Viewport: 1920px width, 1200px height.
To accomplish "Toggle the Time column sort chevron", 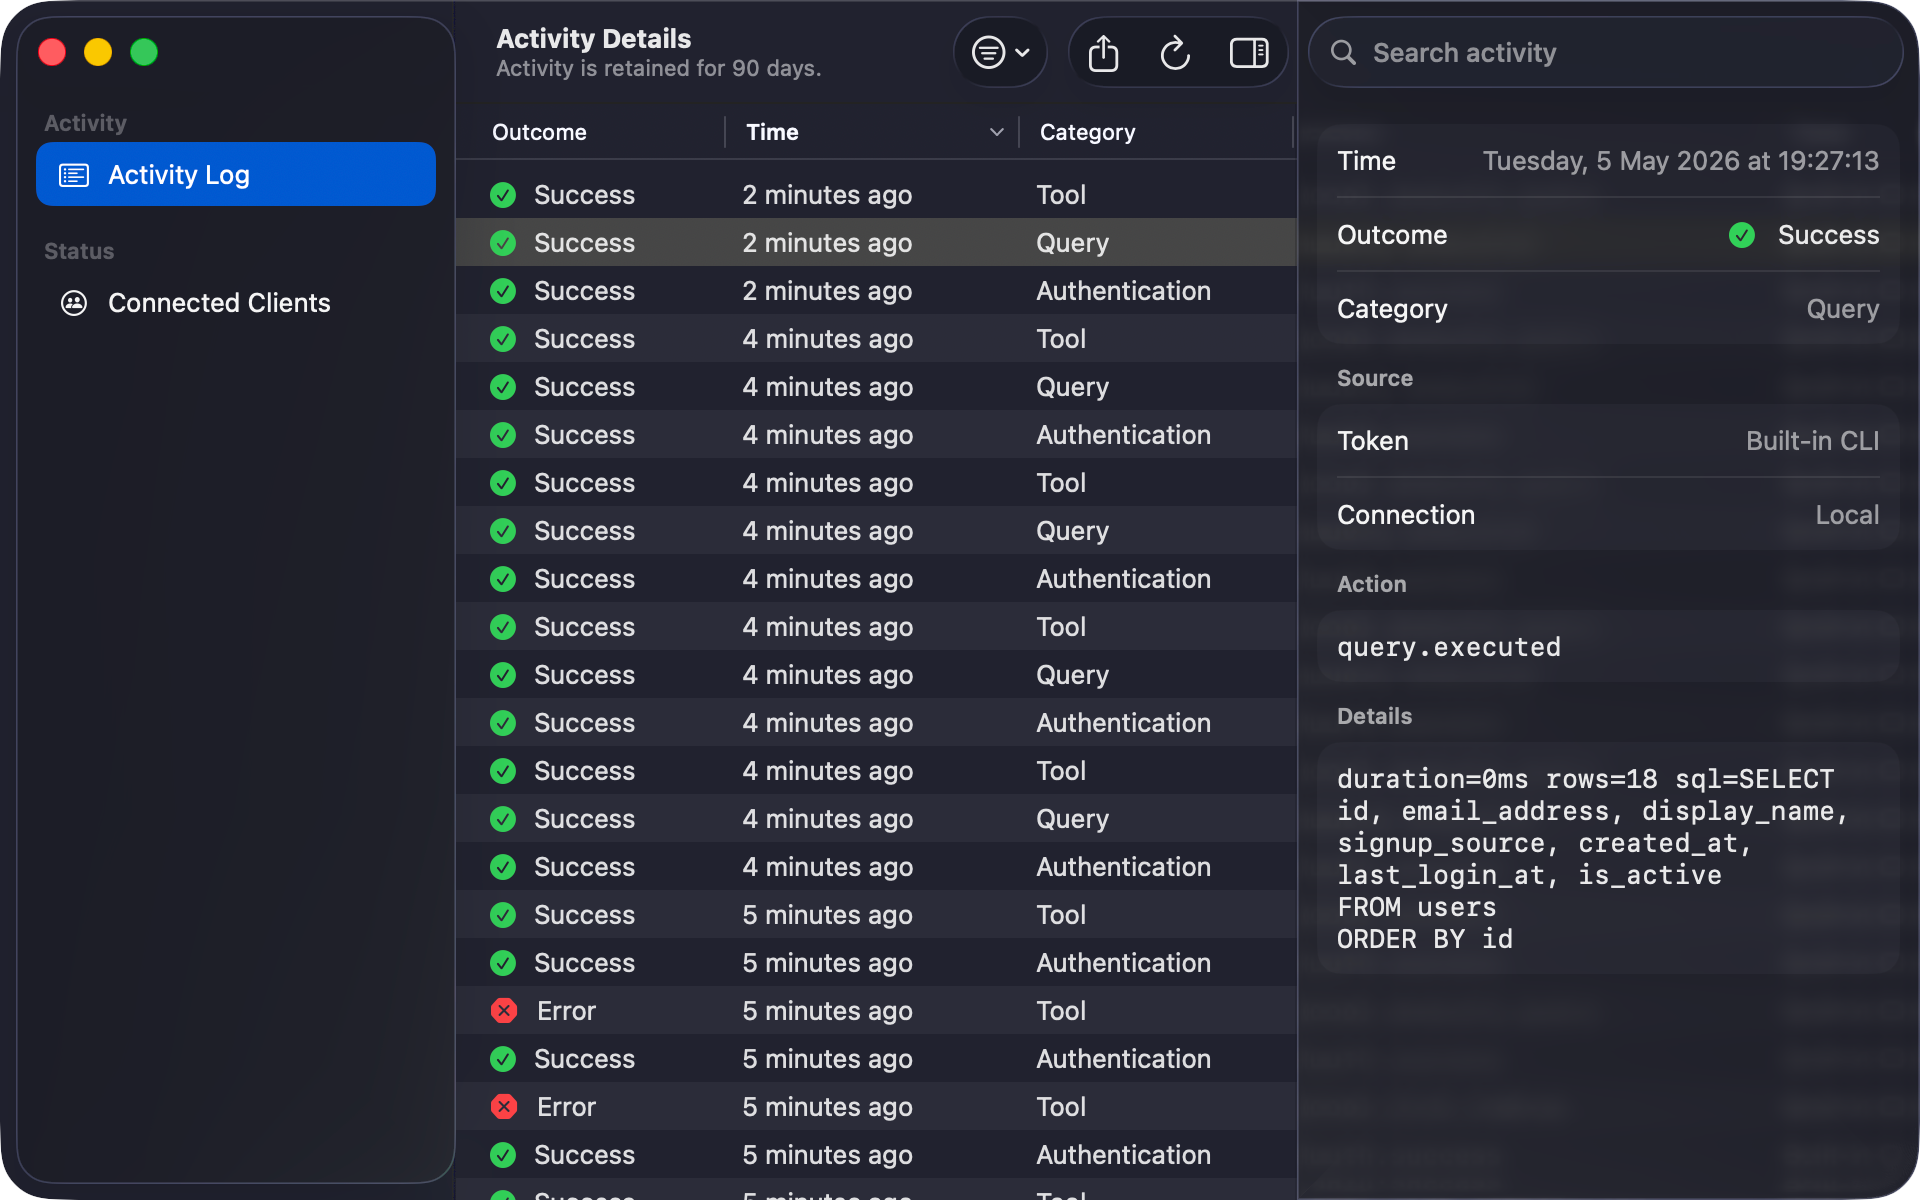I will (996, 132).
